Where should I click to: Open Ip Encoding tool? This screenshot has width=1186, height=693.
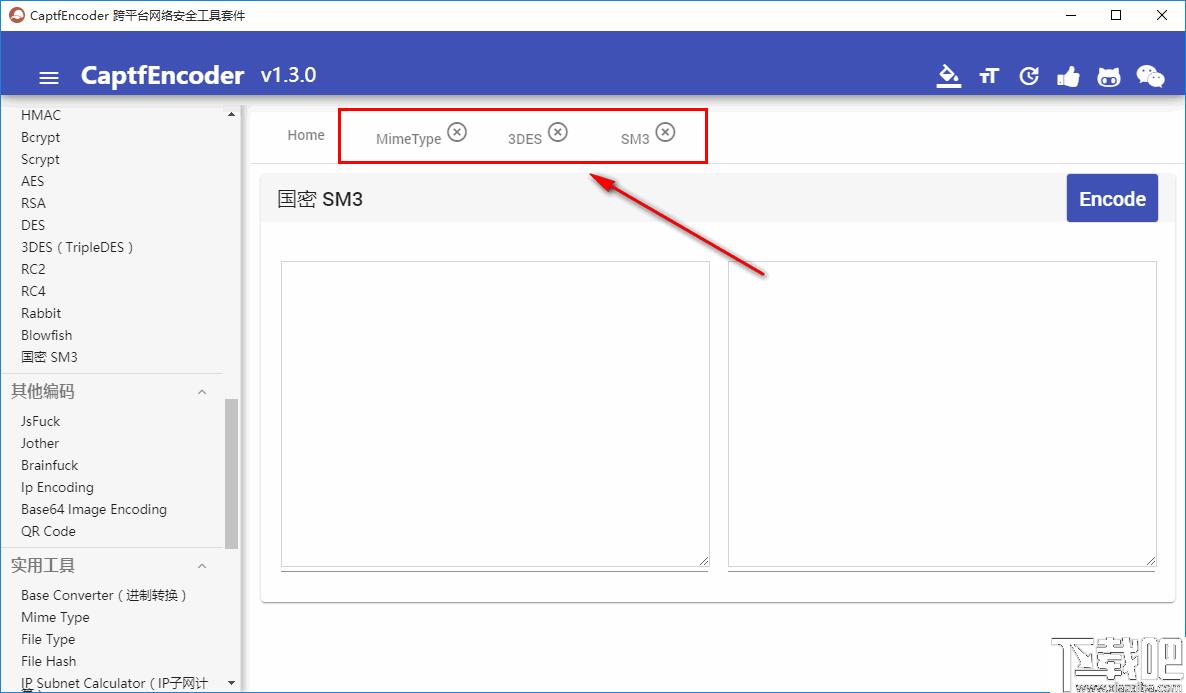pyautogui.click(x=57, y=487)
